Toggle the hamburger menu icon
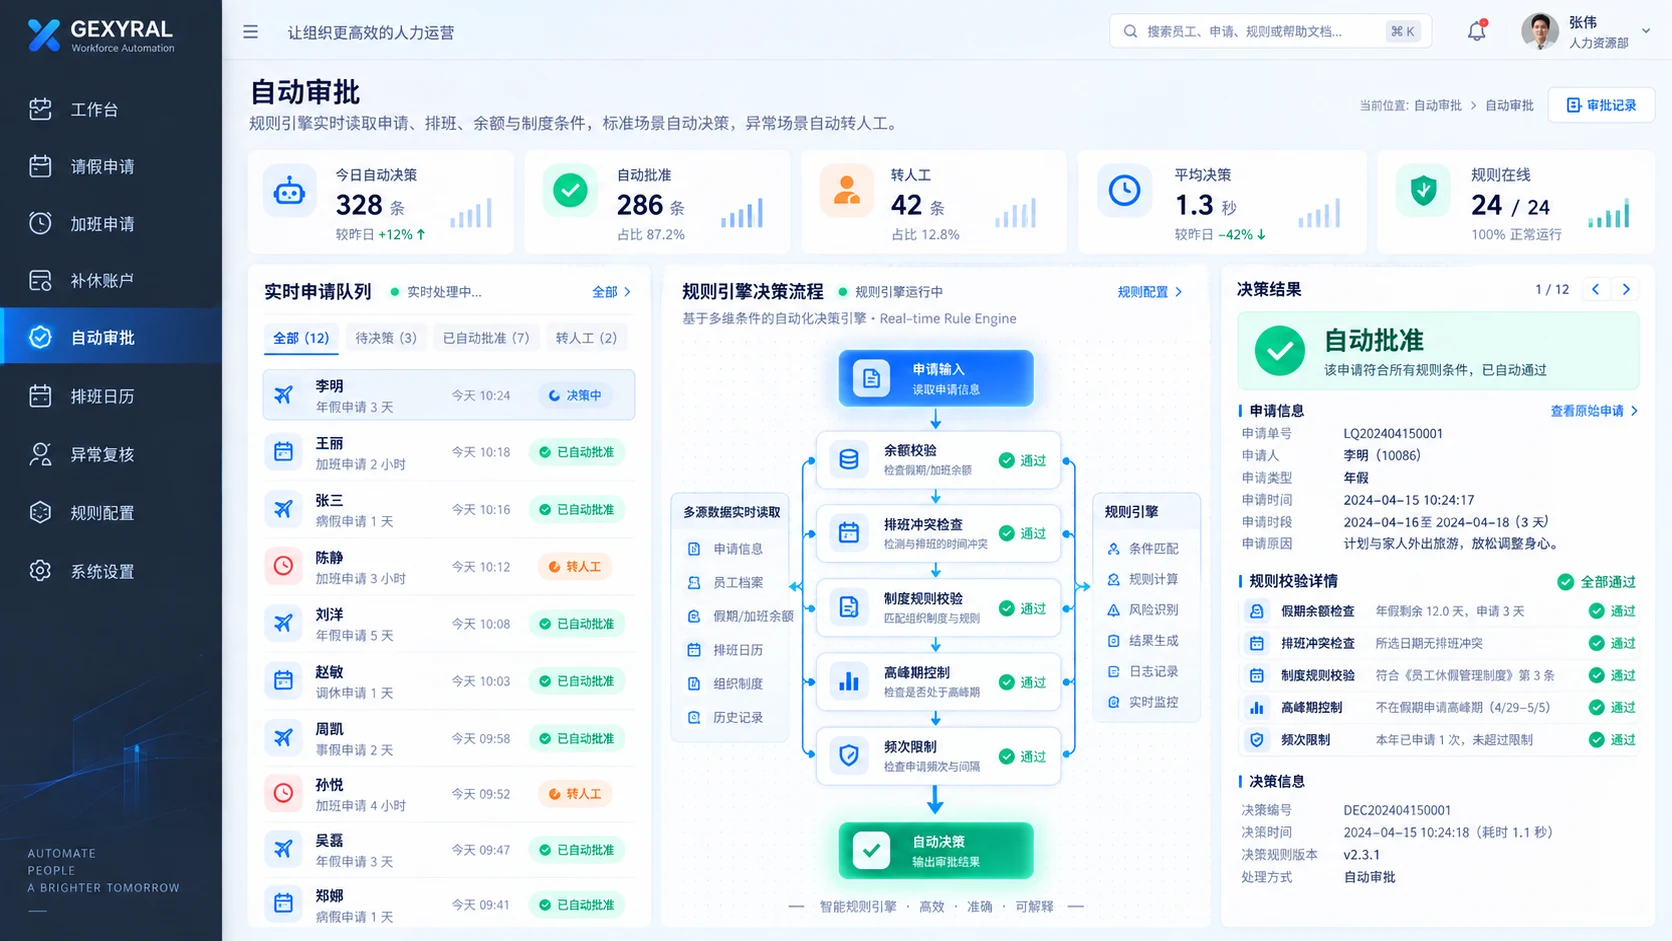The image size is (1672, 941). [250, 32]
